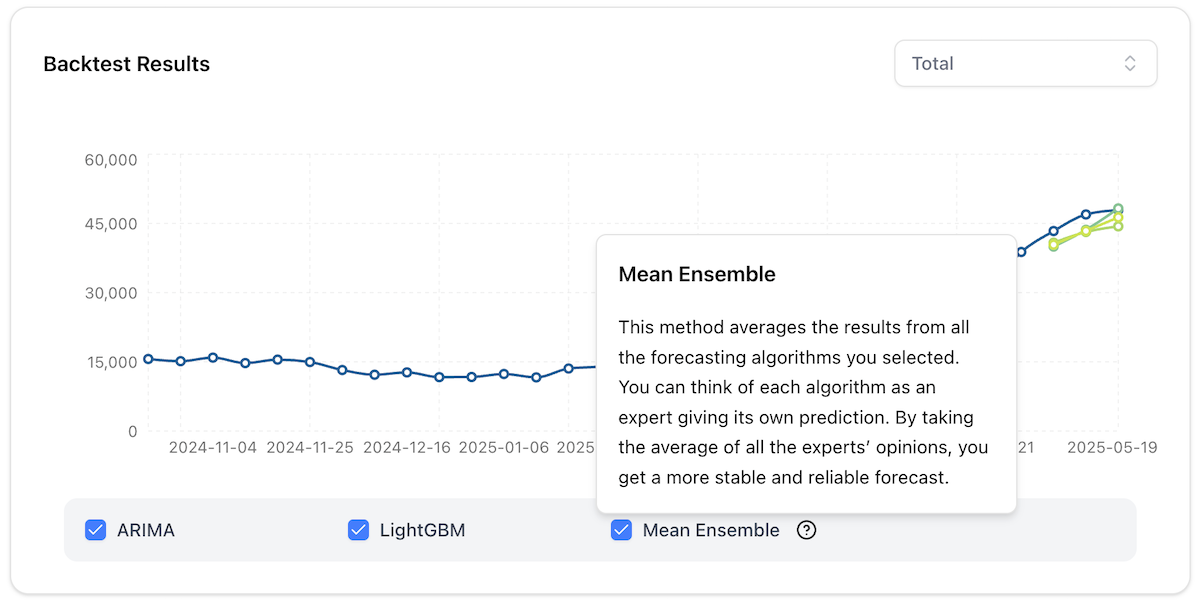Click the ARIMA legend label
The image size is (1200, 607).
pos(147,530)
